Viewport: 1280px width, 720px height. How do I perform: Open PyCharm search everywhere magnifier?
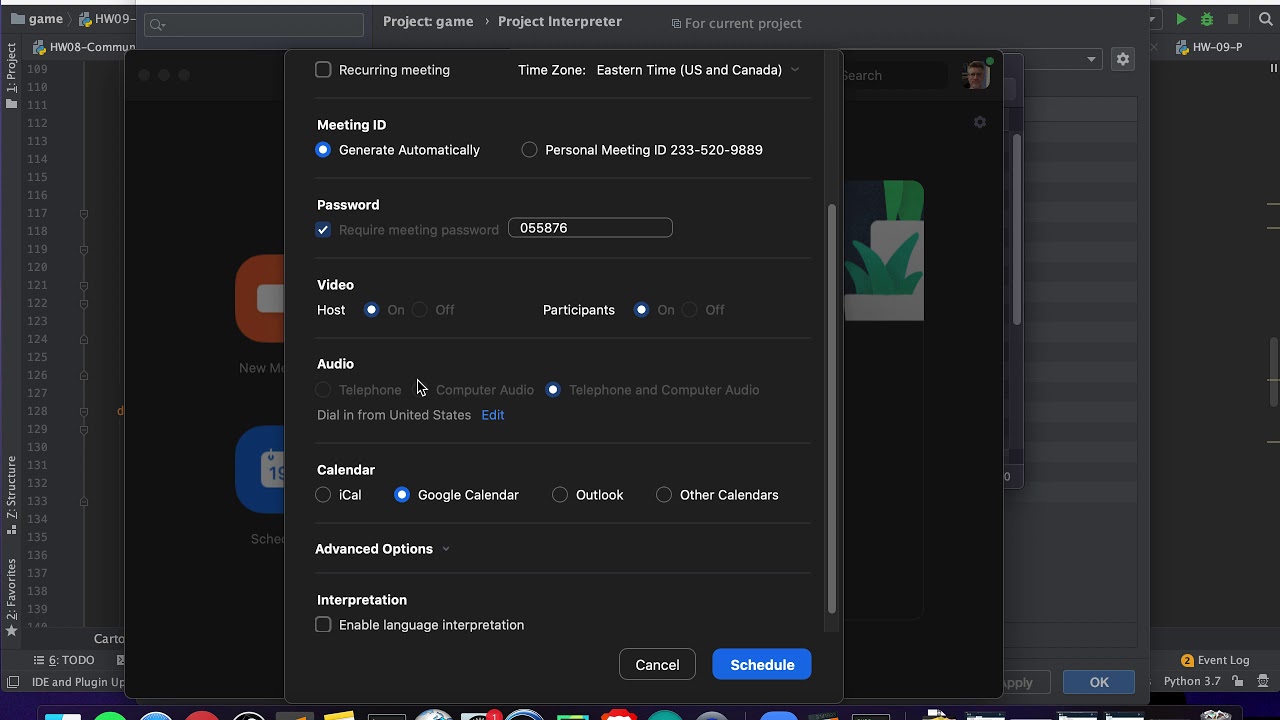coord(1266,19)
